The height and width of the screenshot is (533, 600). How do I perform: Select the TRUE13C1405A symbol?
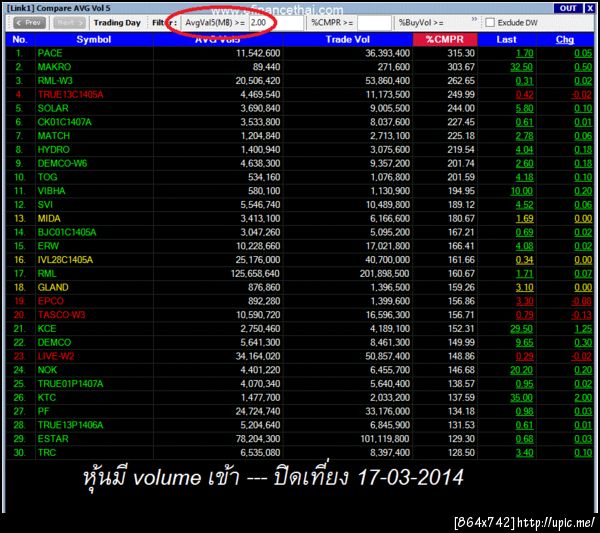click(70, 95)
